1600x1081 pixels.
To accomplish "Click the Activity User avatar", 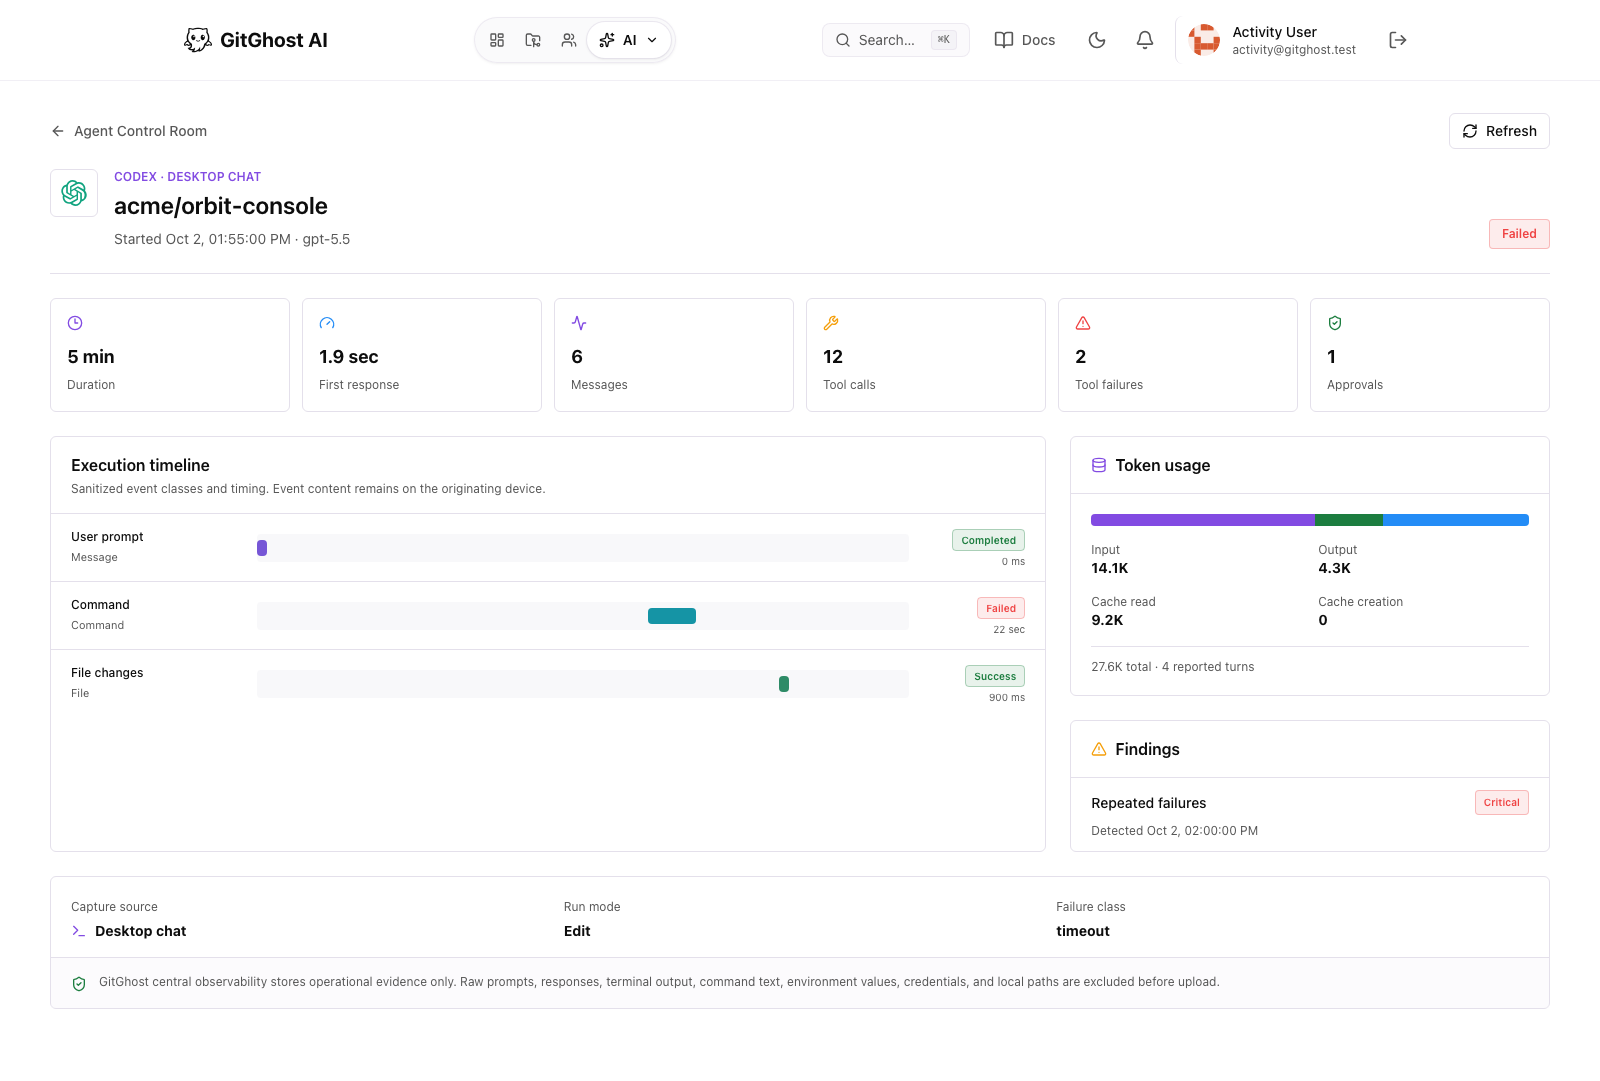I will [1204, 40].
